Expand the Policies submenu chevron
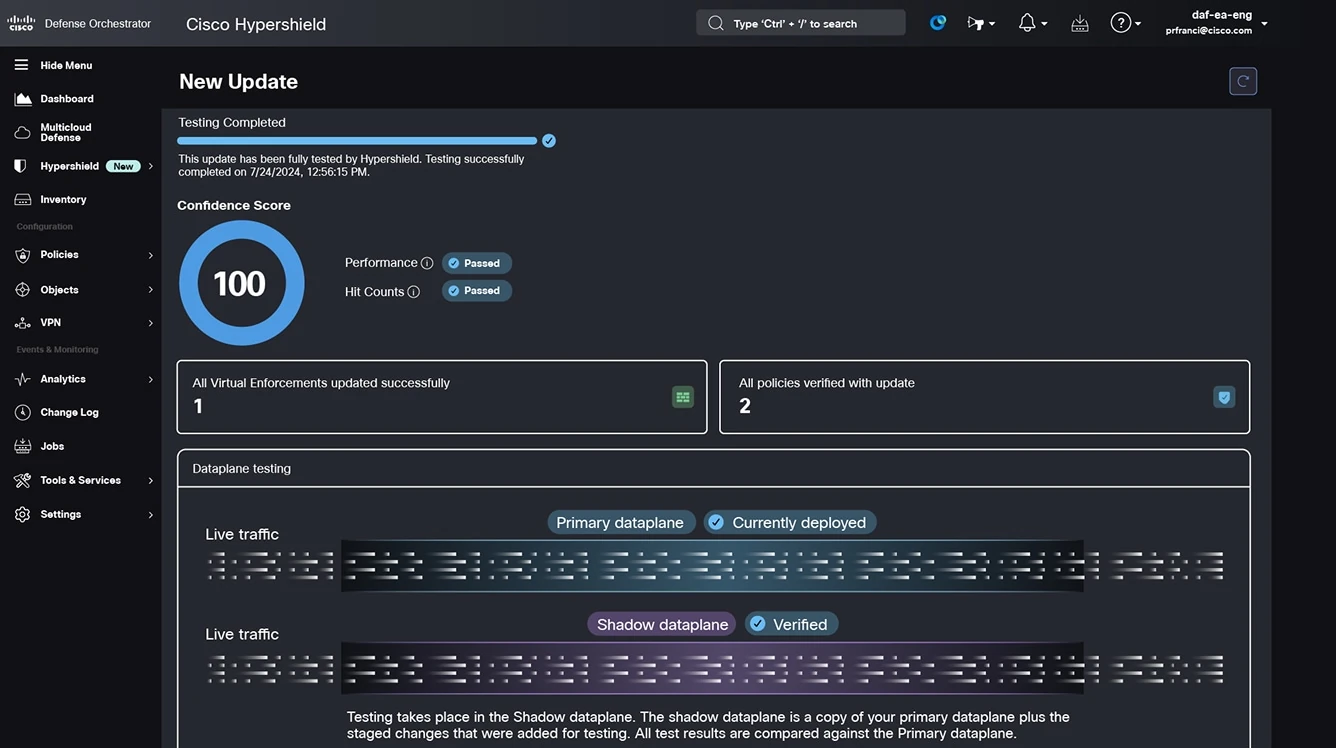Viewport: 1336px width, 748px height. pos(151,255)
